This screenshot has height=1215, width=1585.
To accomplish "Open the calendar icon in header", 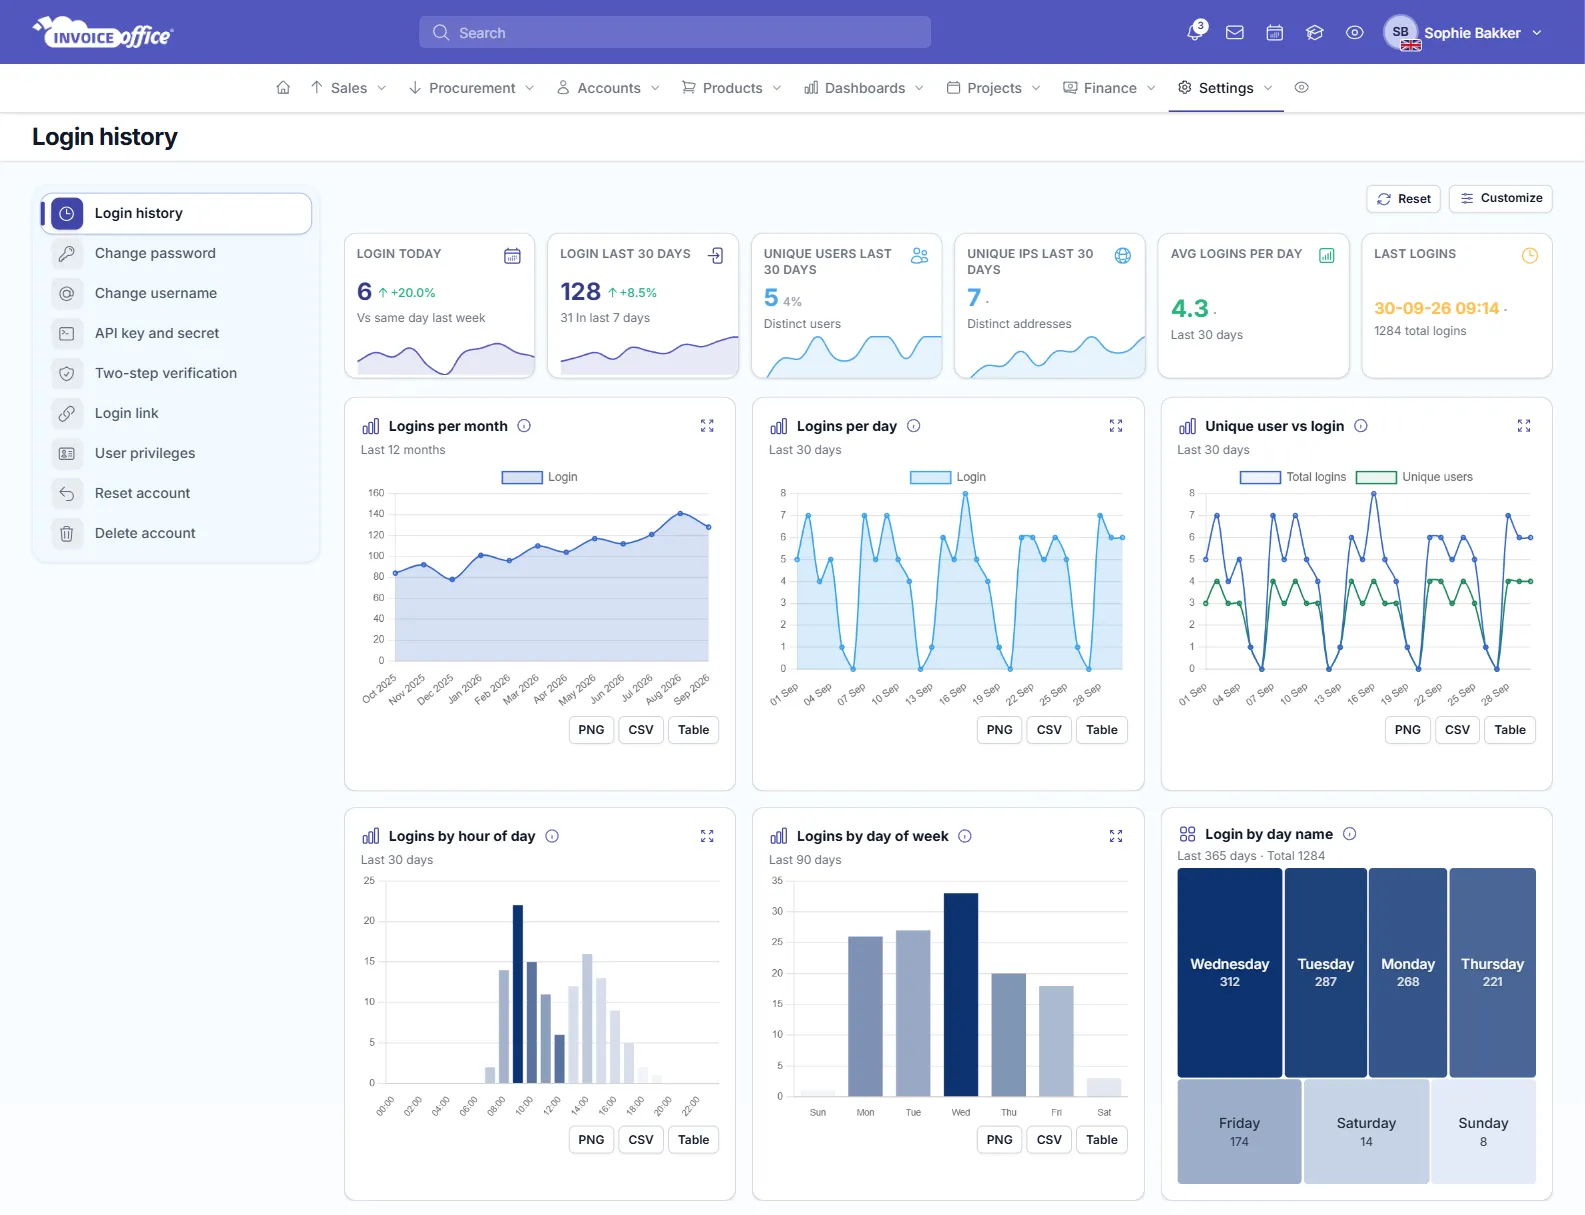I will point(1275,33).
